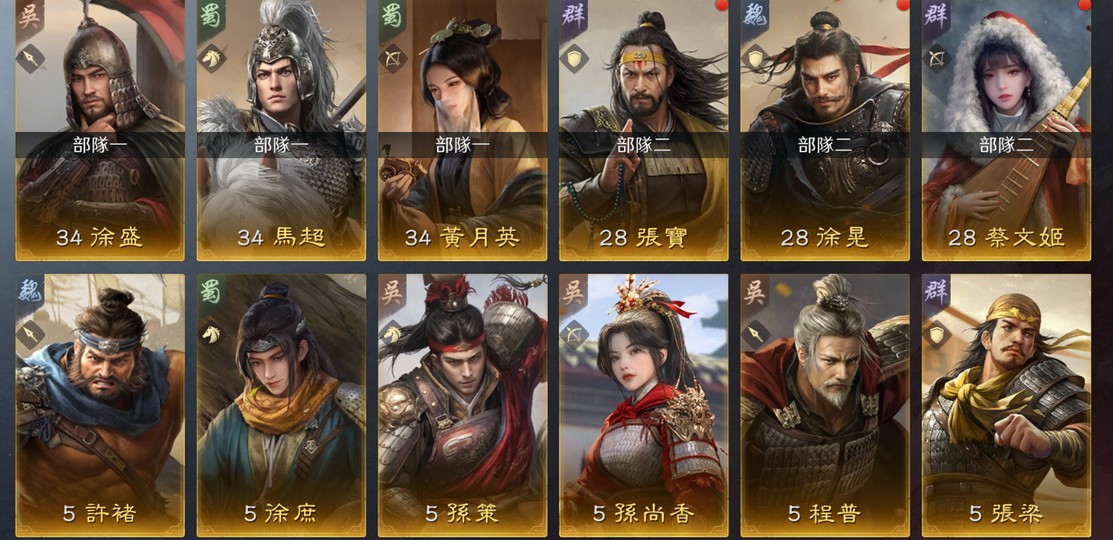Click the spear troop icon on 徐盛 card

click(31, 59)
